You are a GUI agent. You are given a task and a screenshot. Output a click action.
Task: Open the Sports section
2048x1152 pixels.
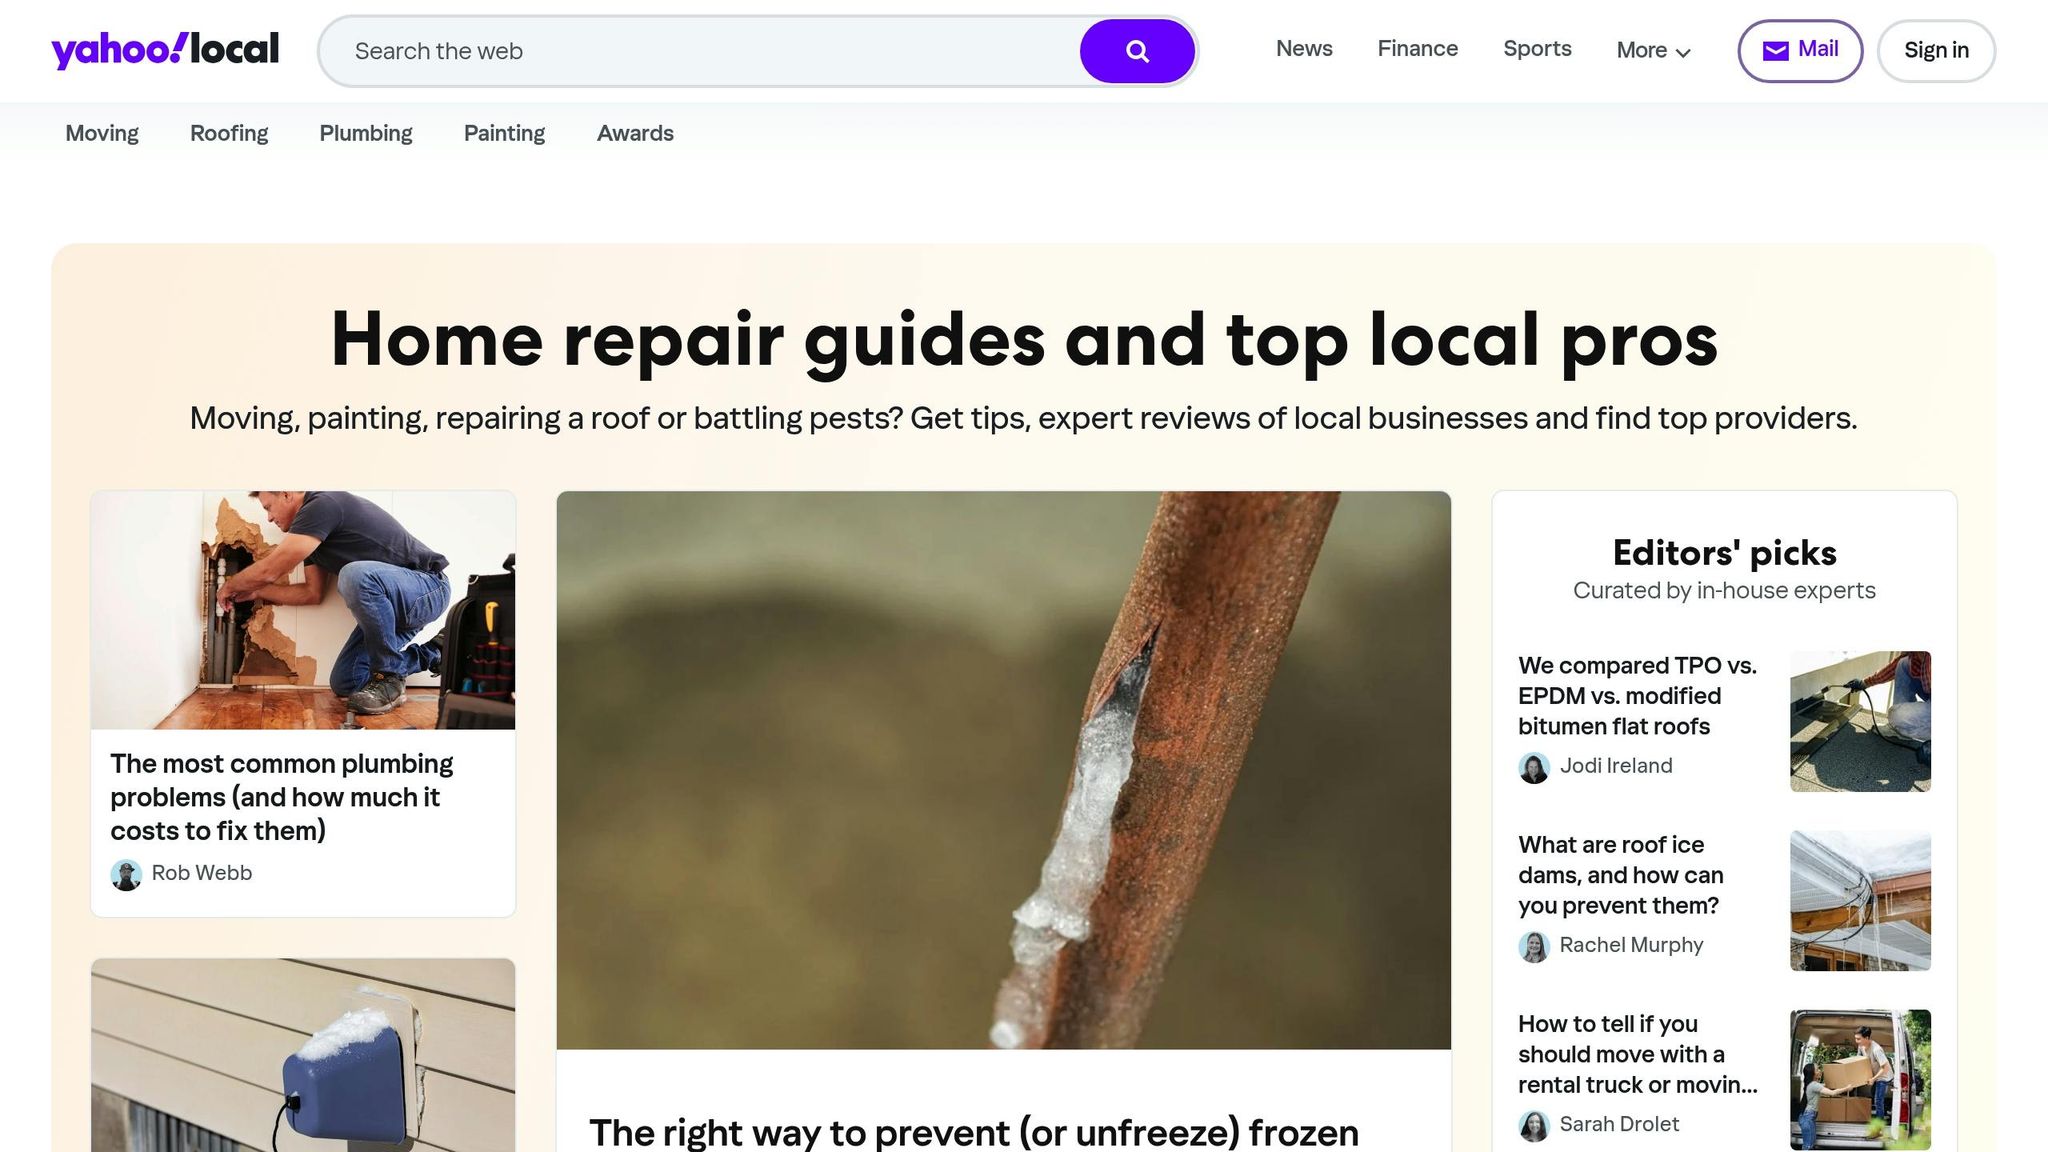[1537, 49]
